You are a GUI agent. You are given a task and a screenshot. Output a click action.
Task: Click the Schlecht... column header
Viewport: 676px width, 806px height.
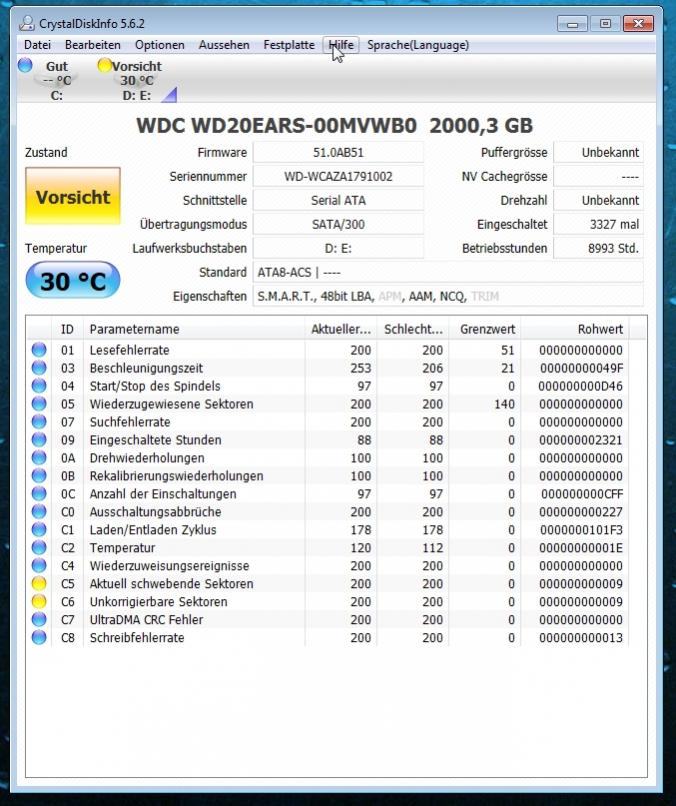coord(413,329)
